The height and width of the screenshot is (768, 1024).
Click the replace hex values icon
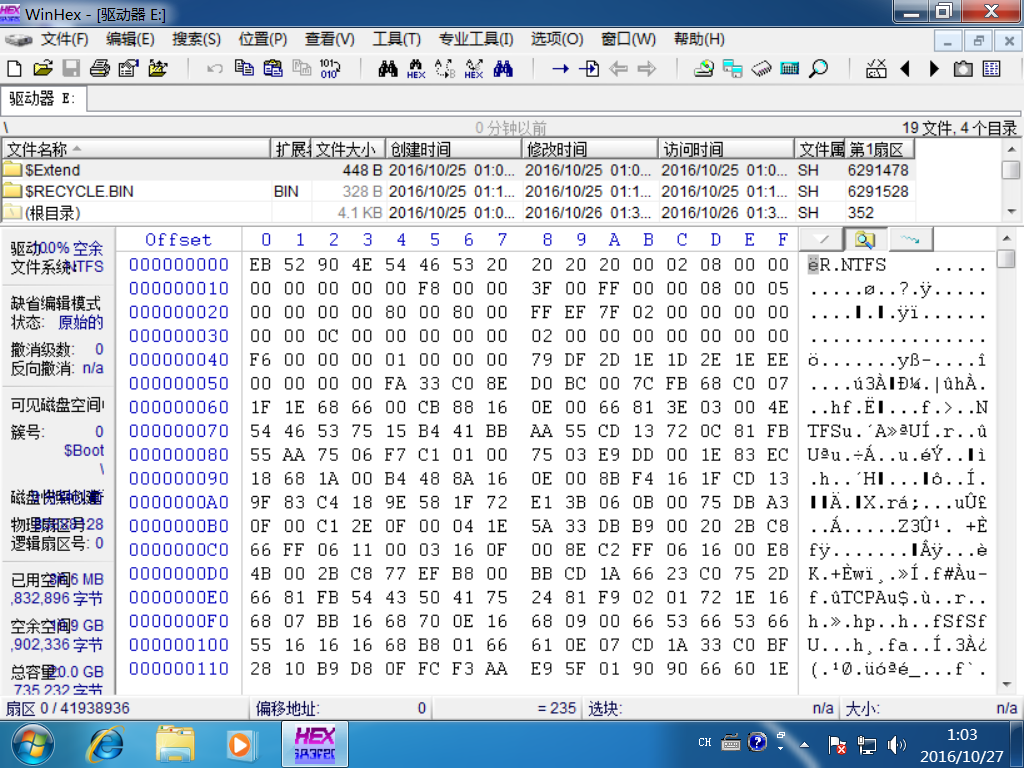click(x=474, y=69)
